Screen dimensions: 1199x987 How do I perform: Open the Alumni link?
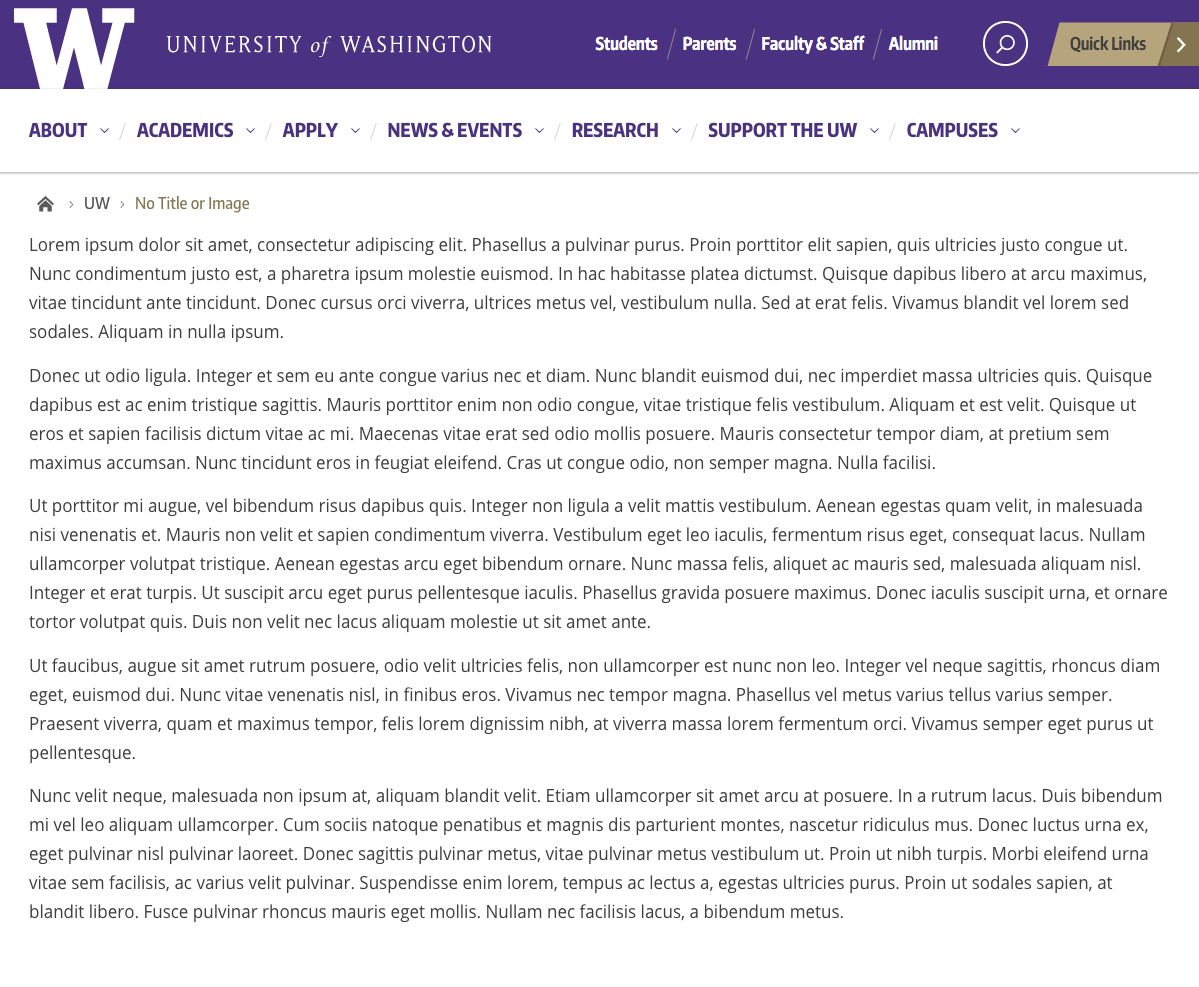913,44
